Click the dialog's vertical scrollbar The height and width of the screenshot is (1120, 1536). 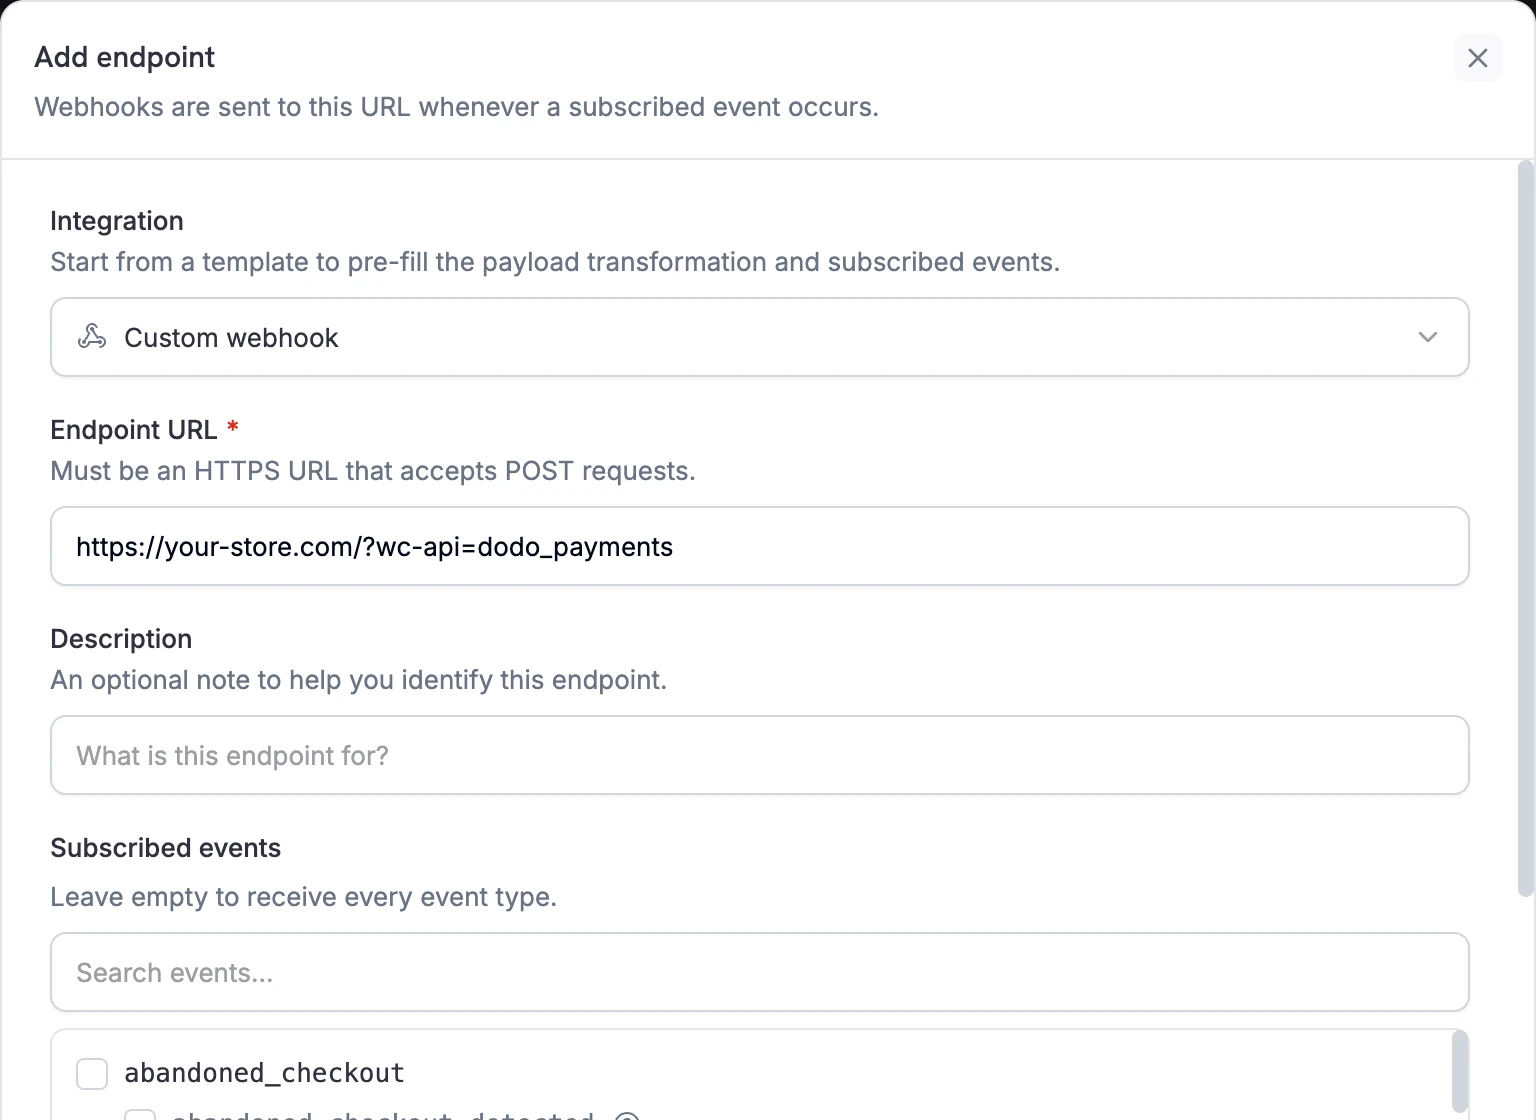[x=1525, y=528]
